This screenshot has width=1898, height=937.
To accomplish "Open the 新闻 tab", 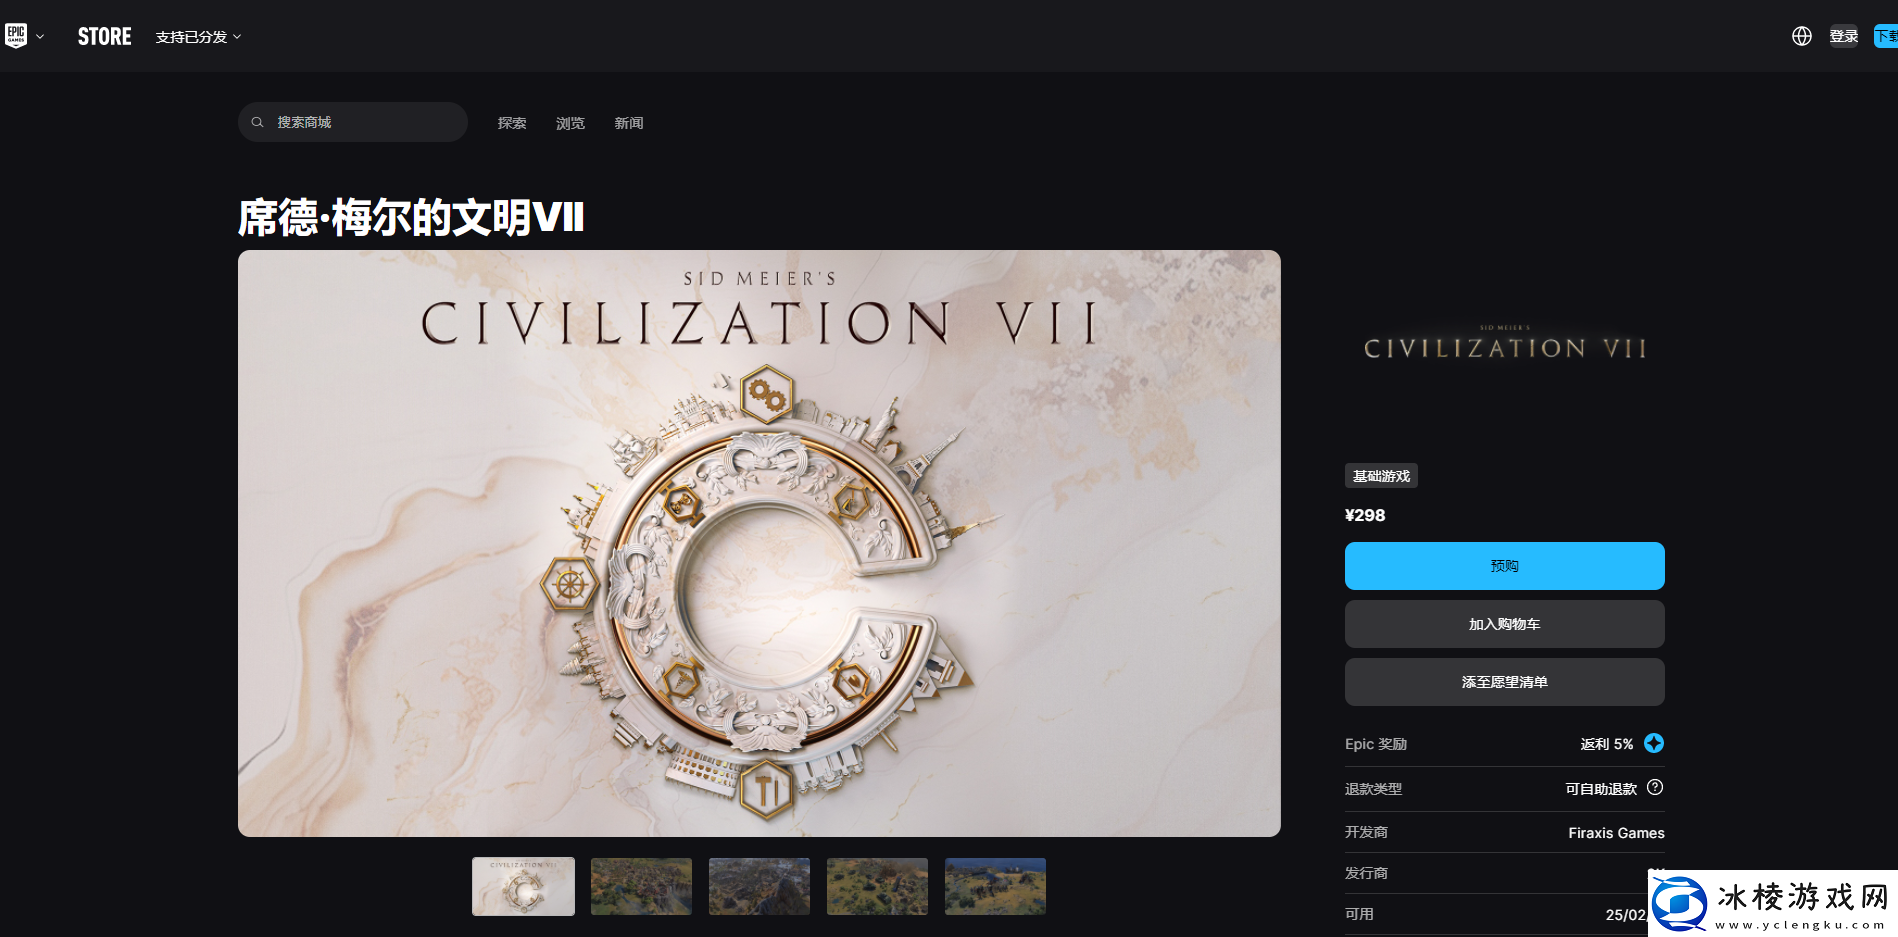I will (x=629, y=123).
